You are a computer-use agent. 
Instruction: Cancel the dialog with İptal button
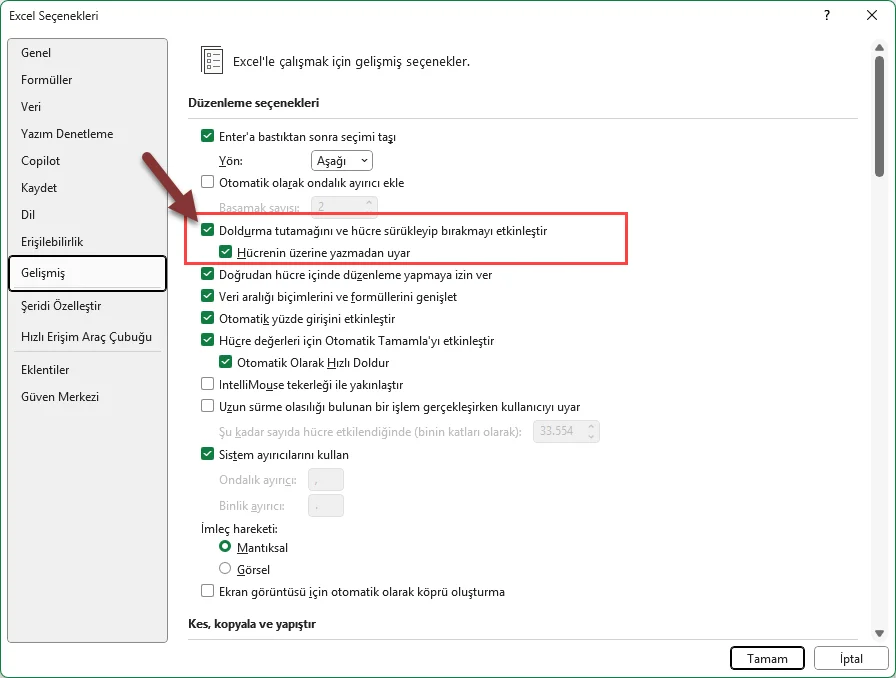[851, 659]
